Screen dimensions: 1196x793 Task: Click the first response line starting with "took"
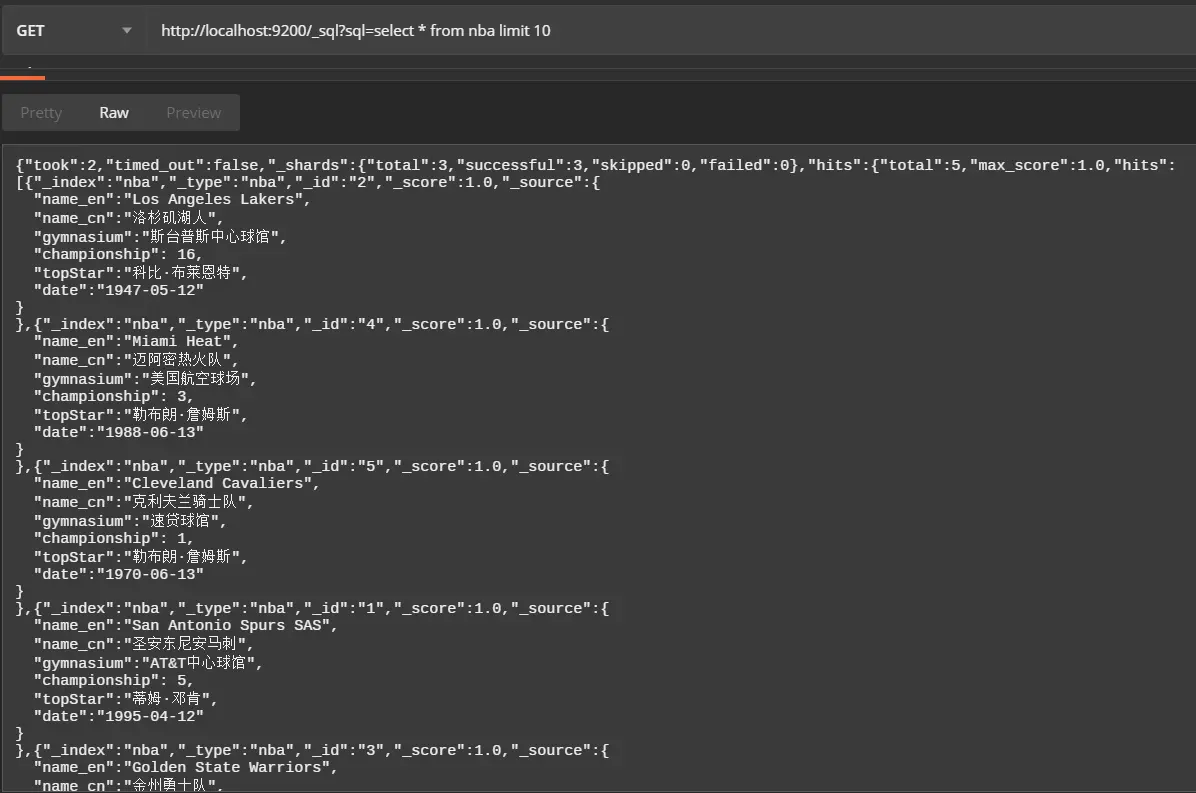[596, 165]
